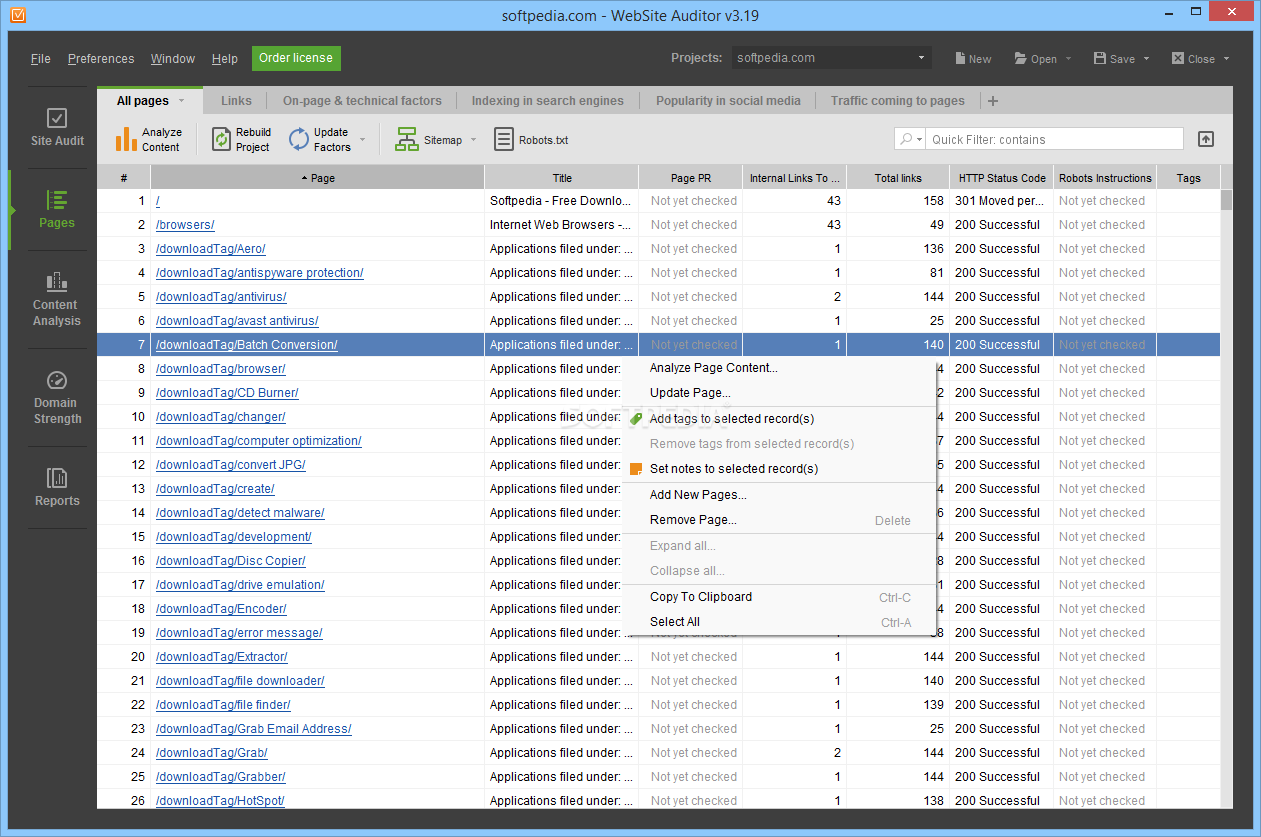Screen dimensions: 1261x837
Task: Open the Robots.txt tool
Action: [x=531, y=140]
